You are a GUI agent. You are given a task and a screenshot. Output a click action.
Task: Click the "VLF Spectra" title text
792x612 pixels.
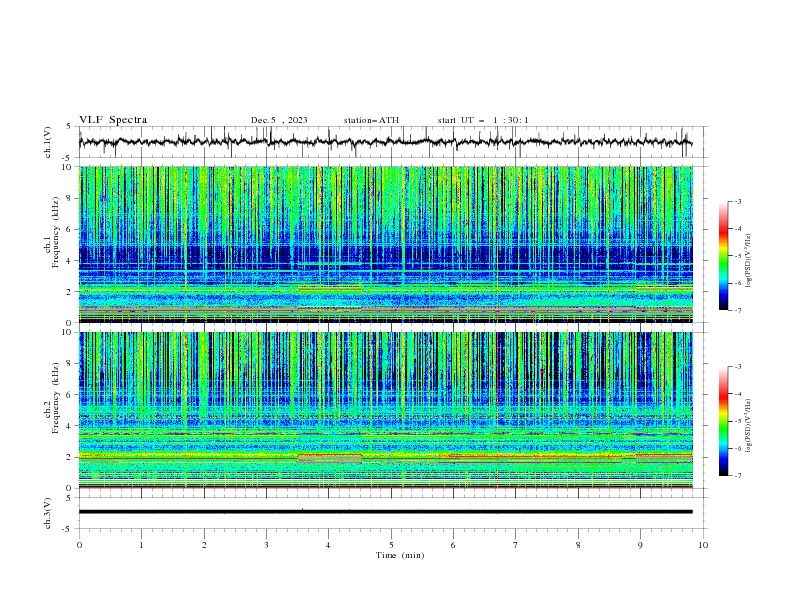click(x=113, y=120)
